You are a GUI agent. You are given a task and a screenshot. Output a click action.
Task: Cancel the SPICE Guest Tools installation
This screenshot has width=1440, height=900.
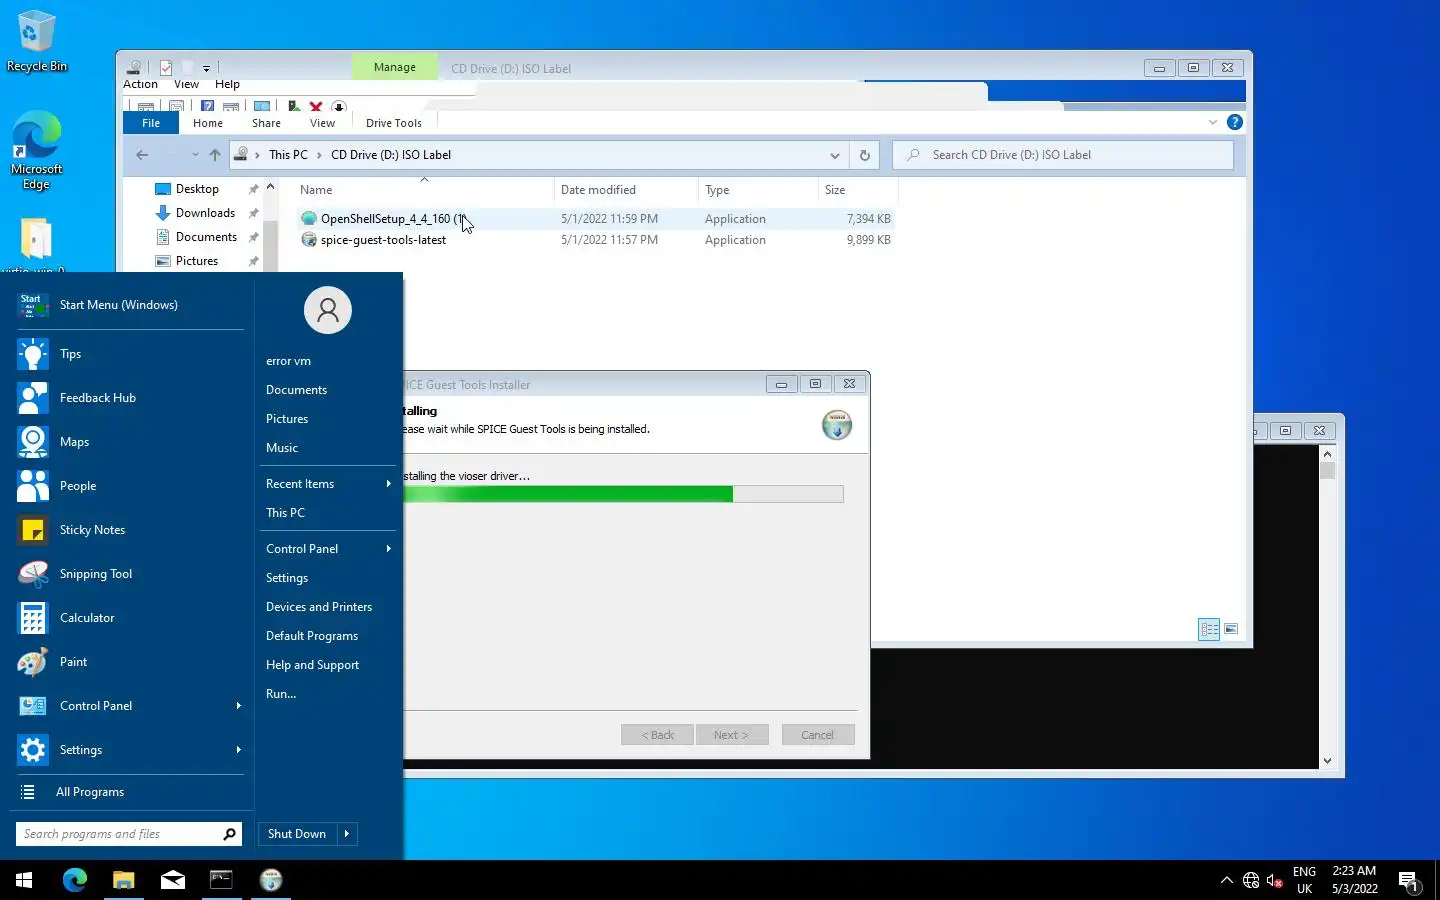(x=818, y=735)
